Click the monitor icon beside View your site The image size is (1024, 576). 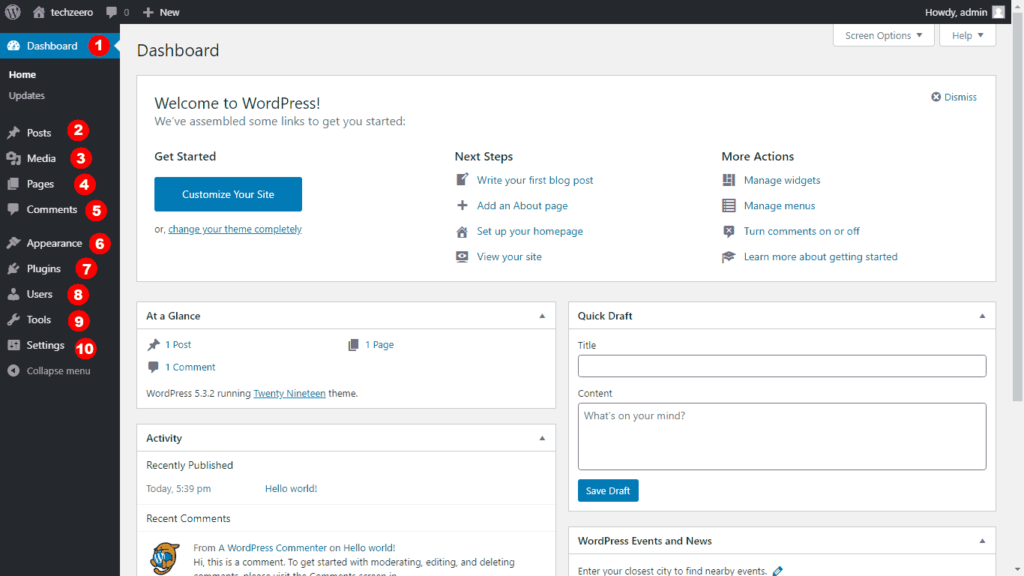pyautogui.click(x=462, y=257)
